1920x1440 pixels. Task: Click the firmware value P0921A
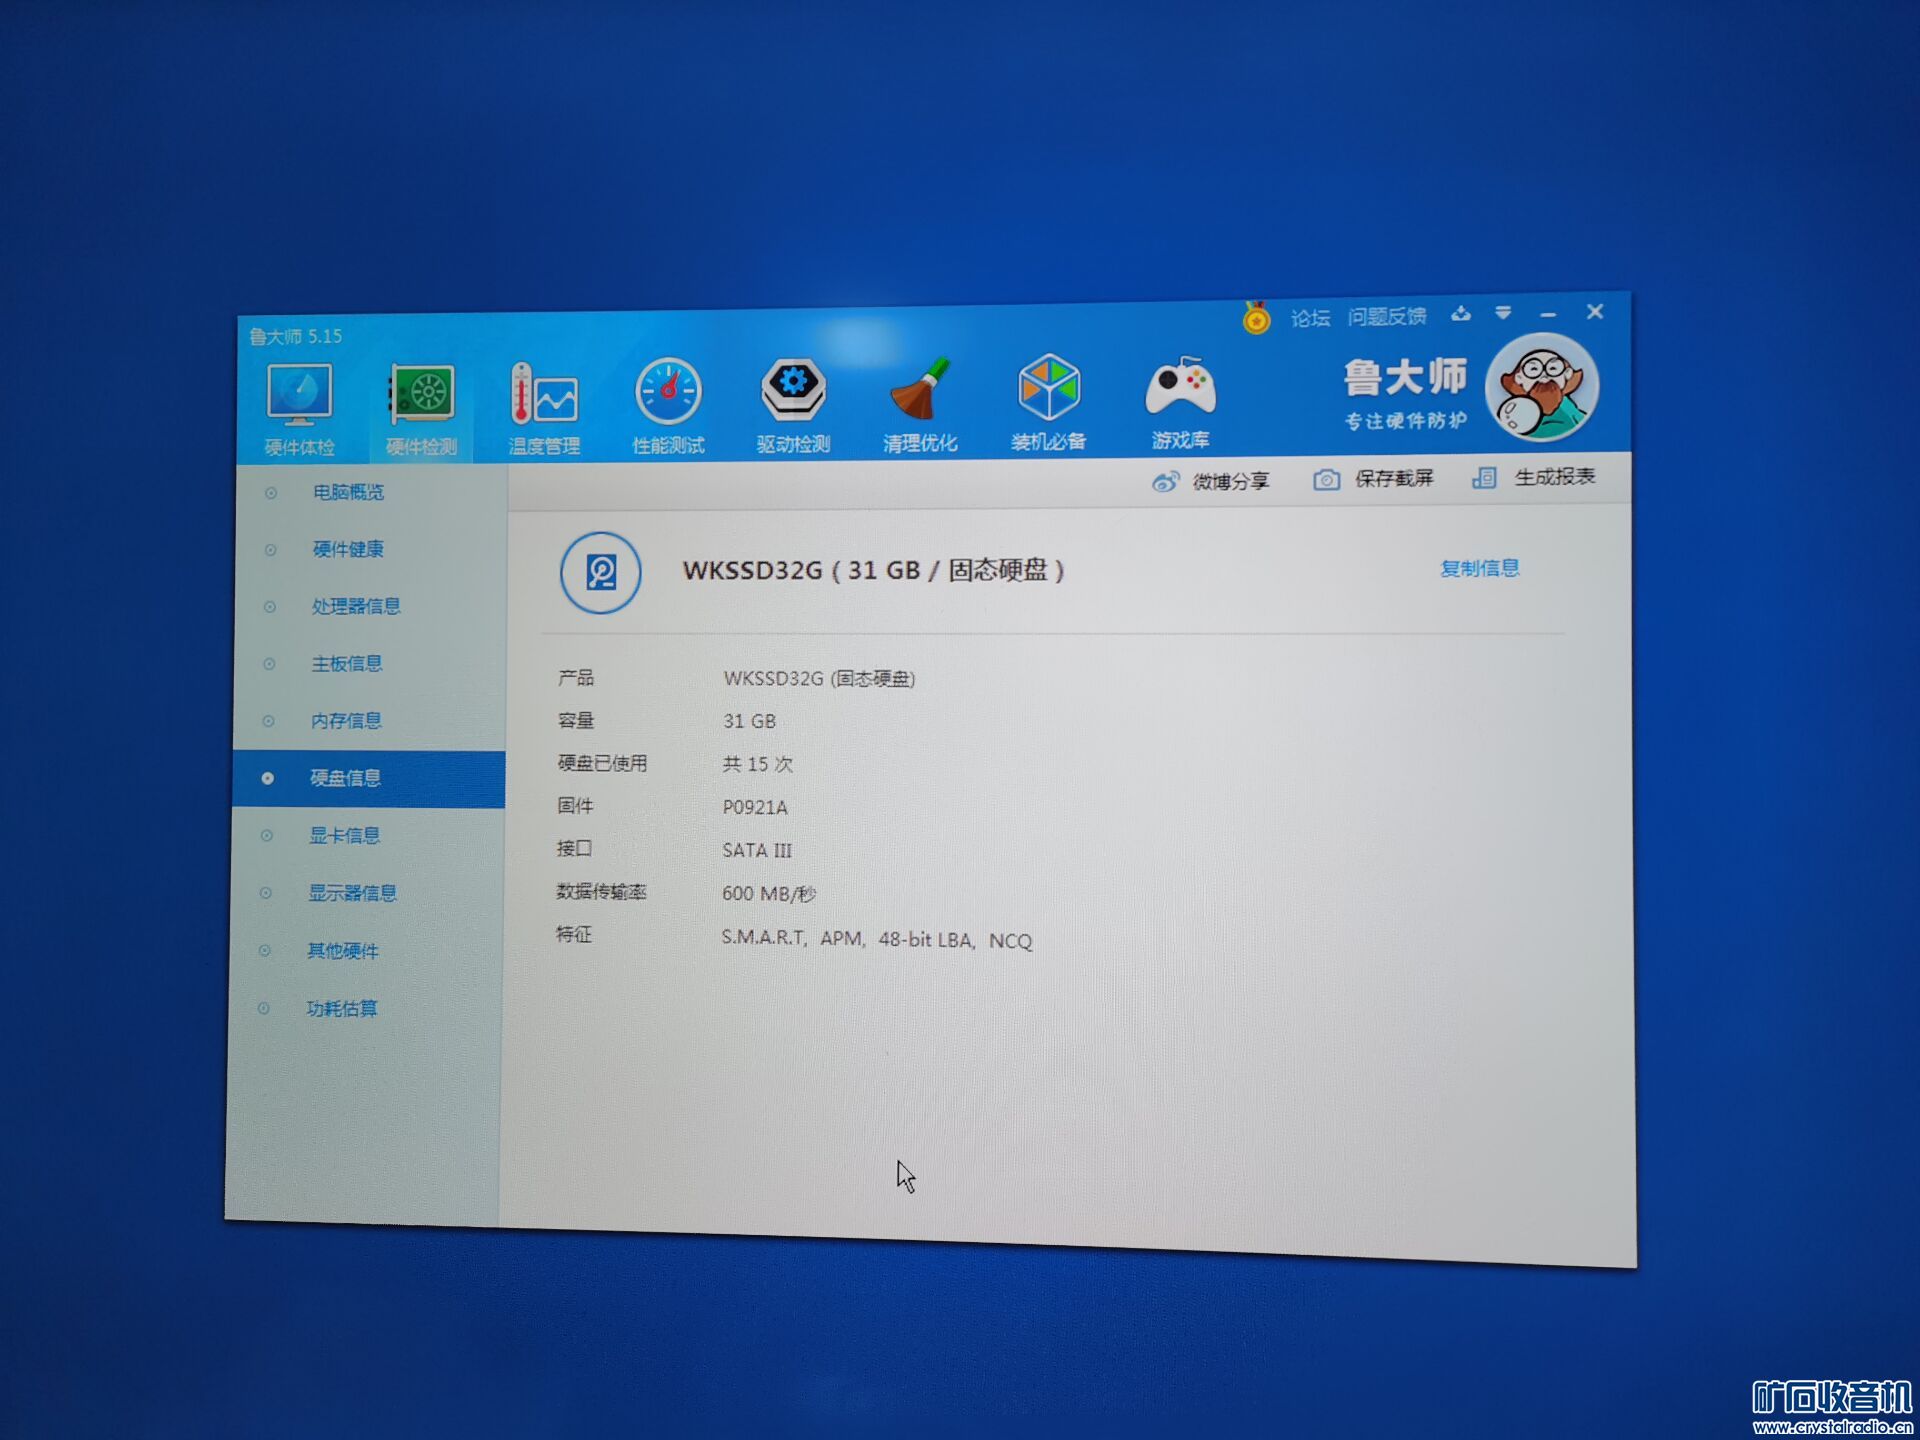coord(755,807)
